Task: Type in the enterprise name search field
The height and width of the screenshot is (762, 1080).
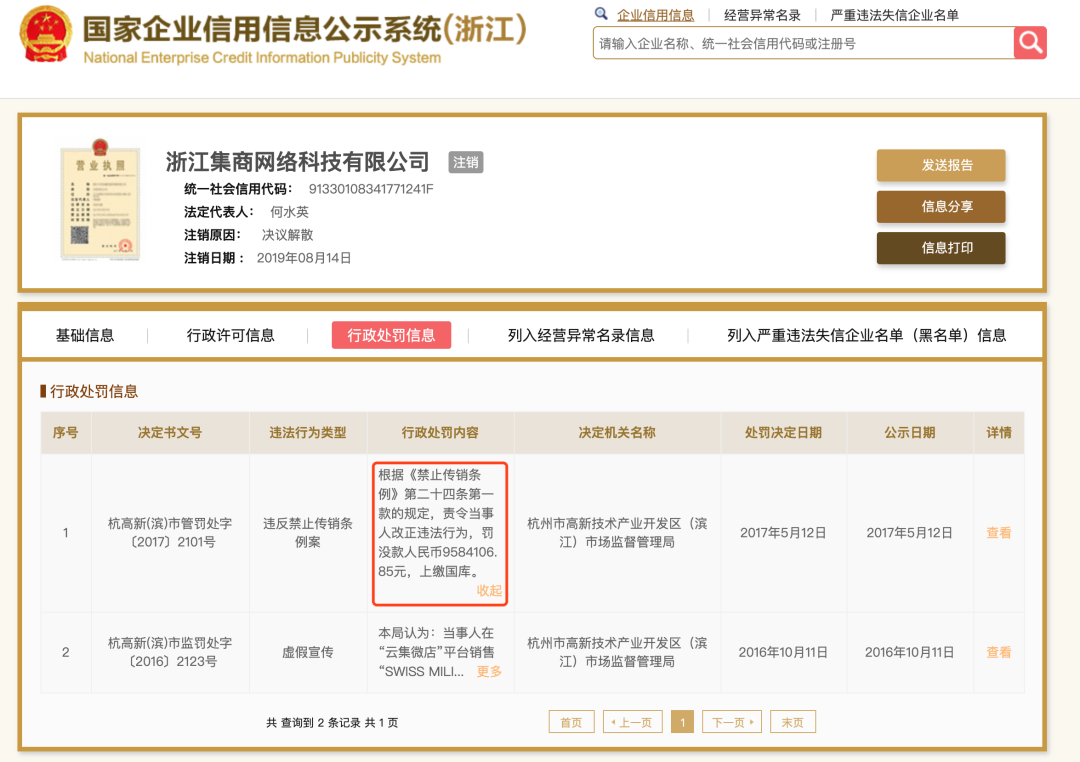Action: (x=800, y=43)
